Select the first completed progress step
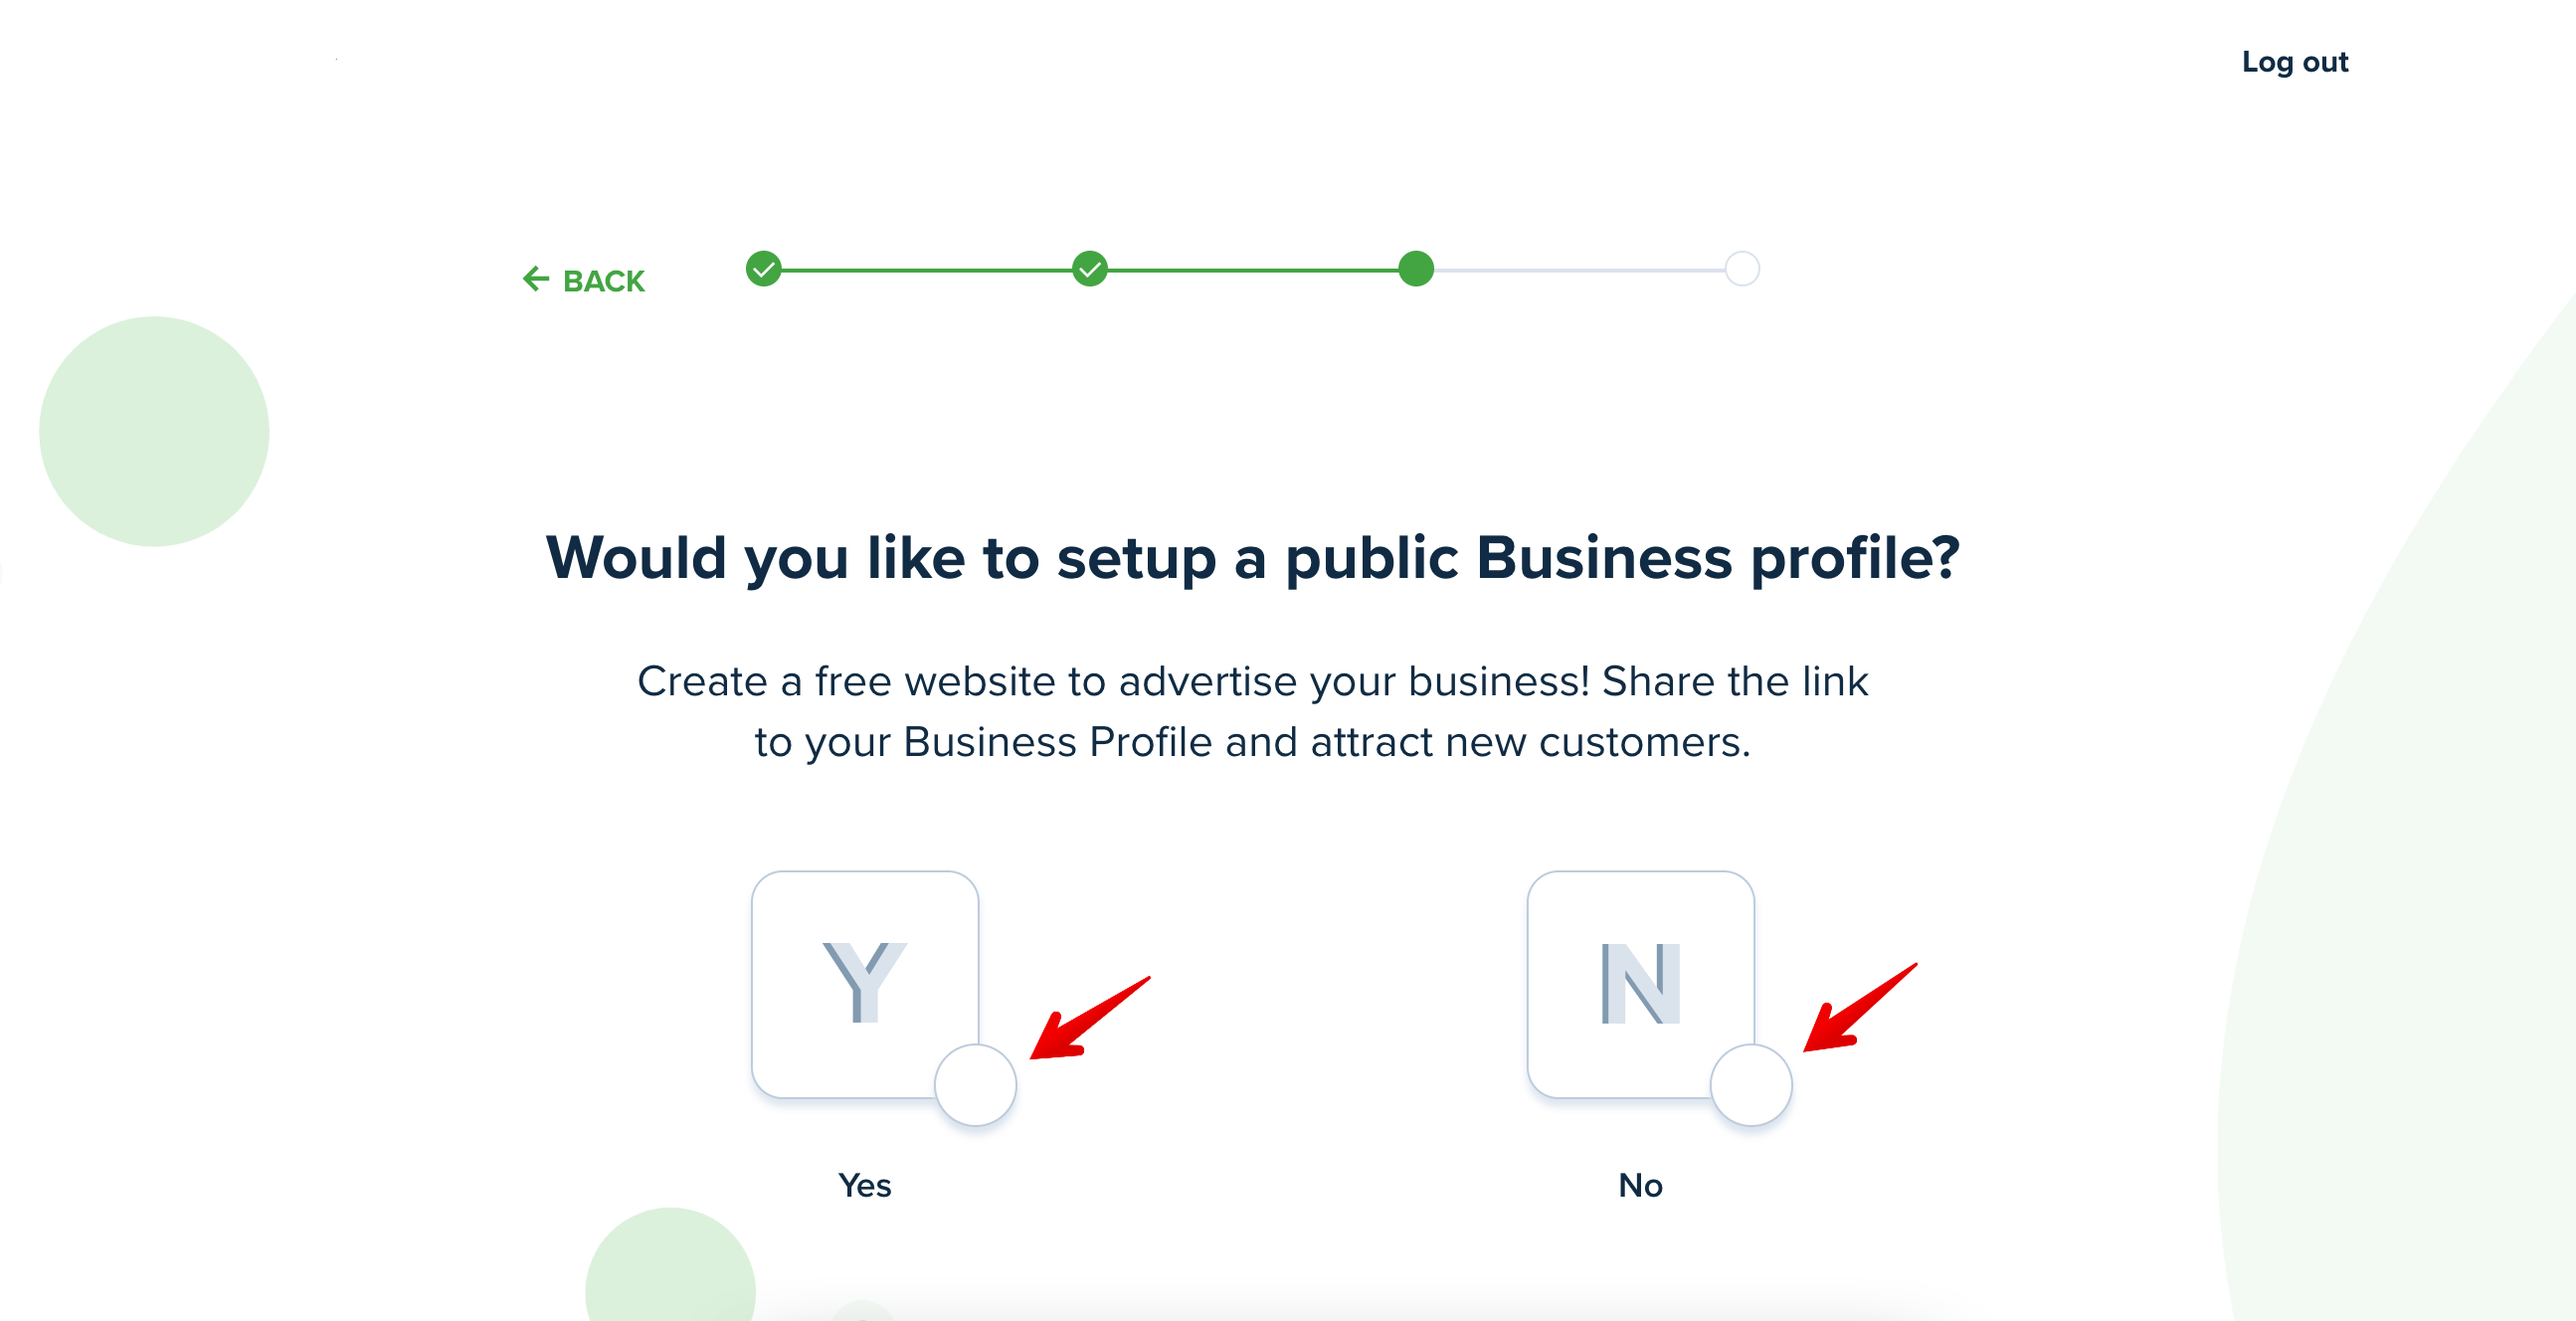 [x=764, y=269]
